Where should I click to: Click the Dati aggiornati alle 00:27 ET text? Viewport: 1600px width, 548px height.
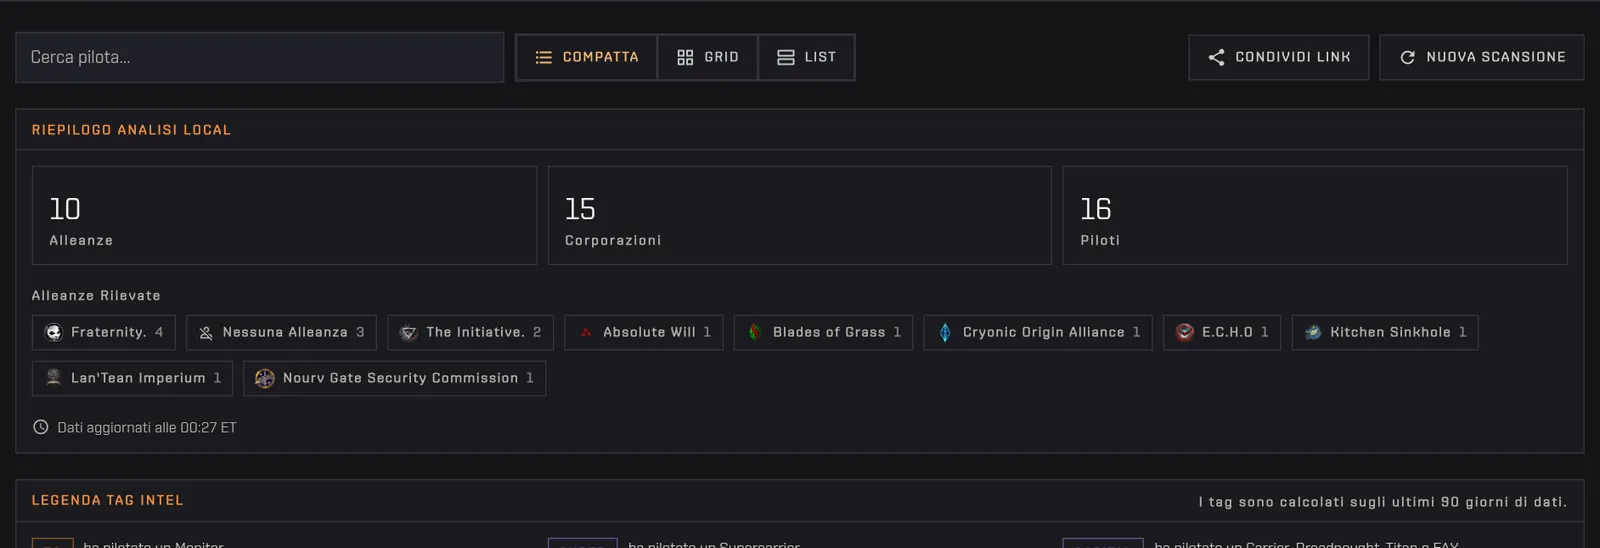coord(147,427)
